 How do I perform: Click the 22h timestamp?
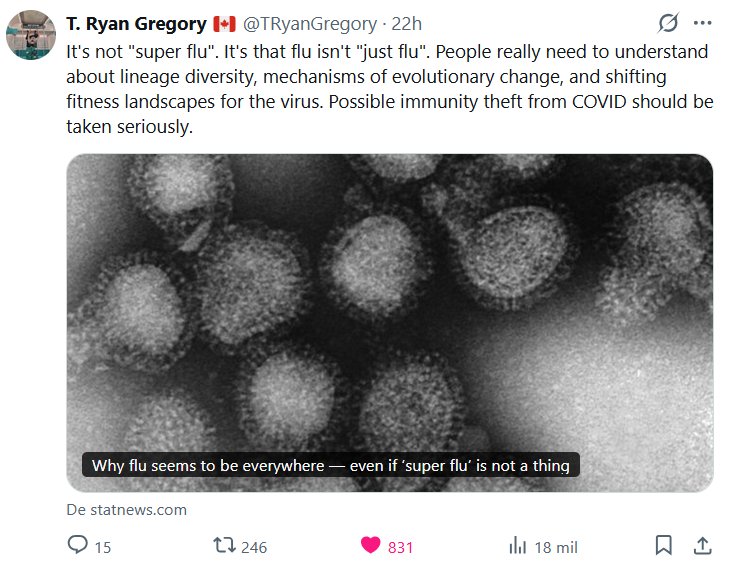407,23
